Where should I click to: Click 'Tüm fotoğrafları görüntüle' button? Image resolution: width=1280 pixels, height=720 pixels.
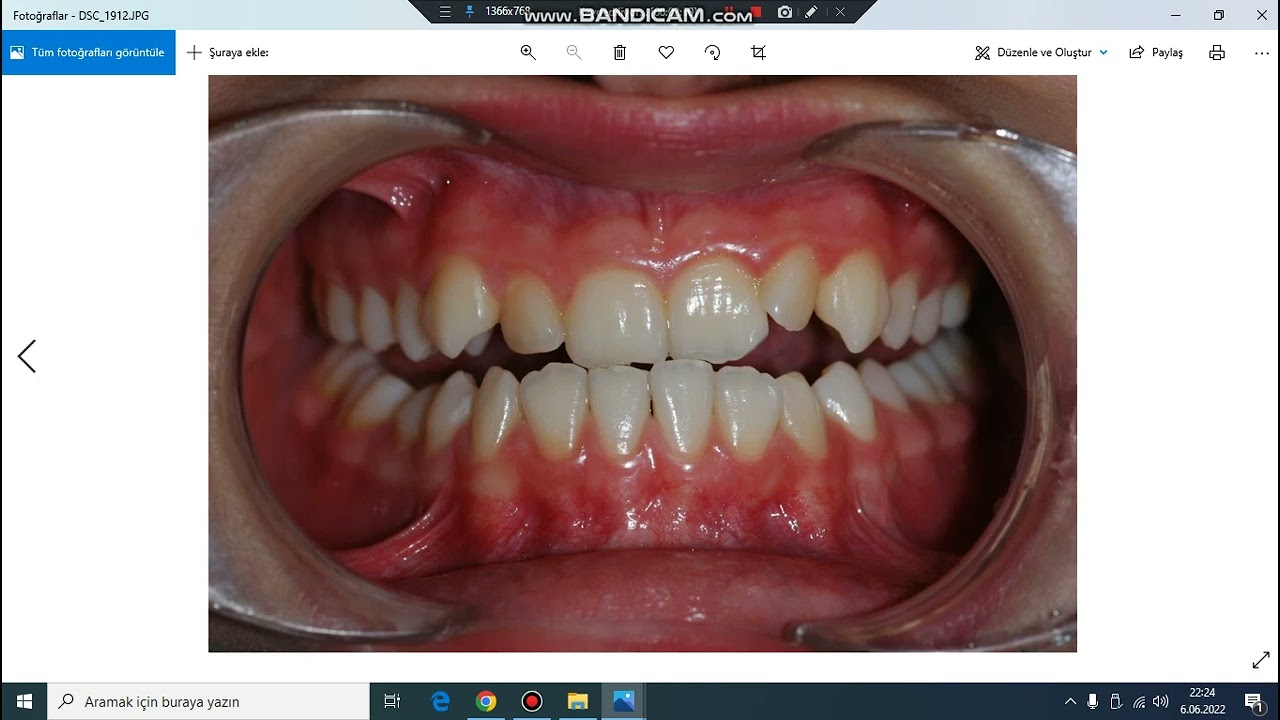pyautogui.click(x=88, y=53)
